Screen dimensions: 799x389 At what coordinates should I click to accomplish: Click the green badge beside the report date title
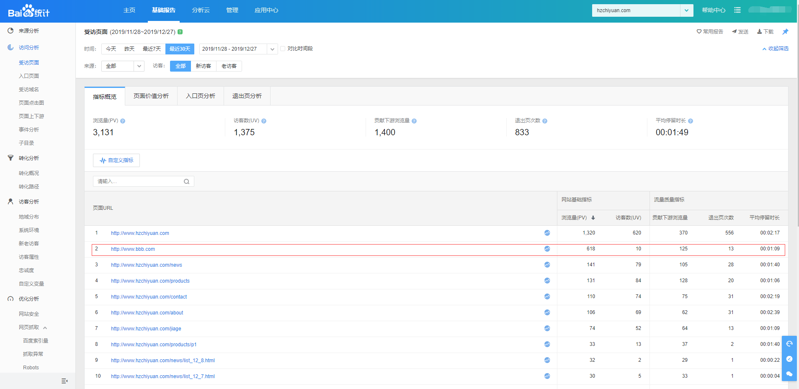180,32
